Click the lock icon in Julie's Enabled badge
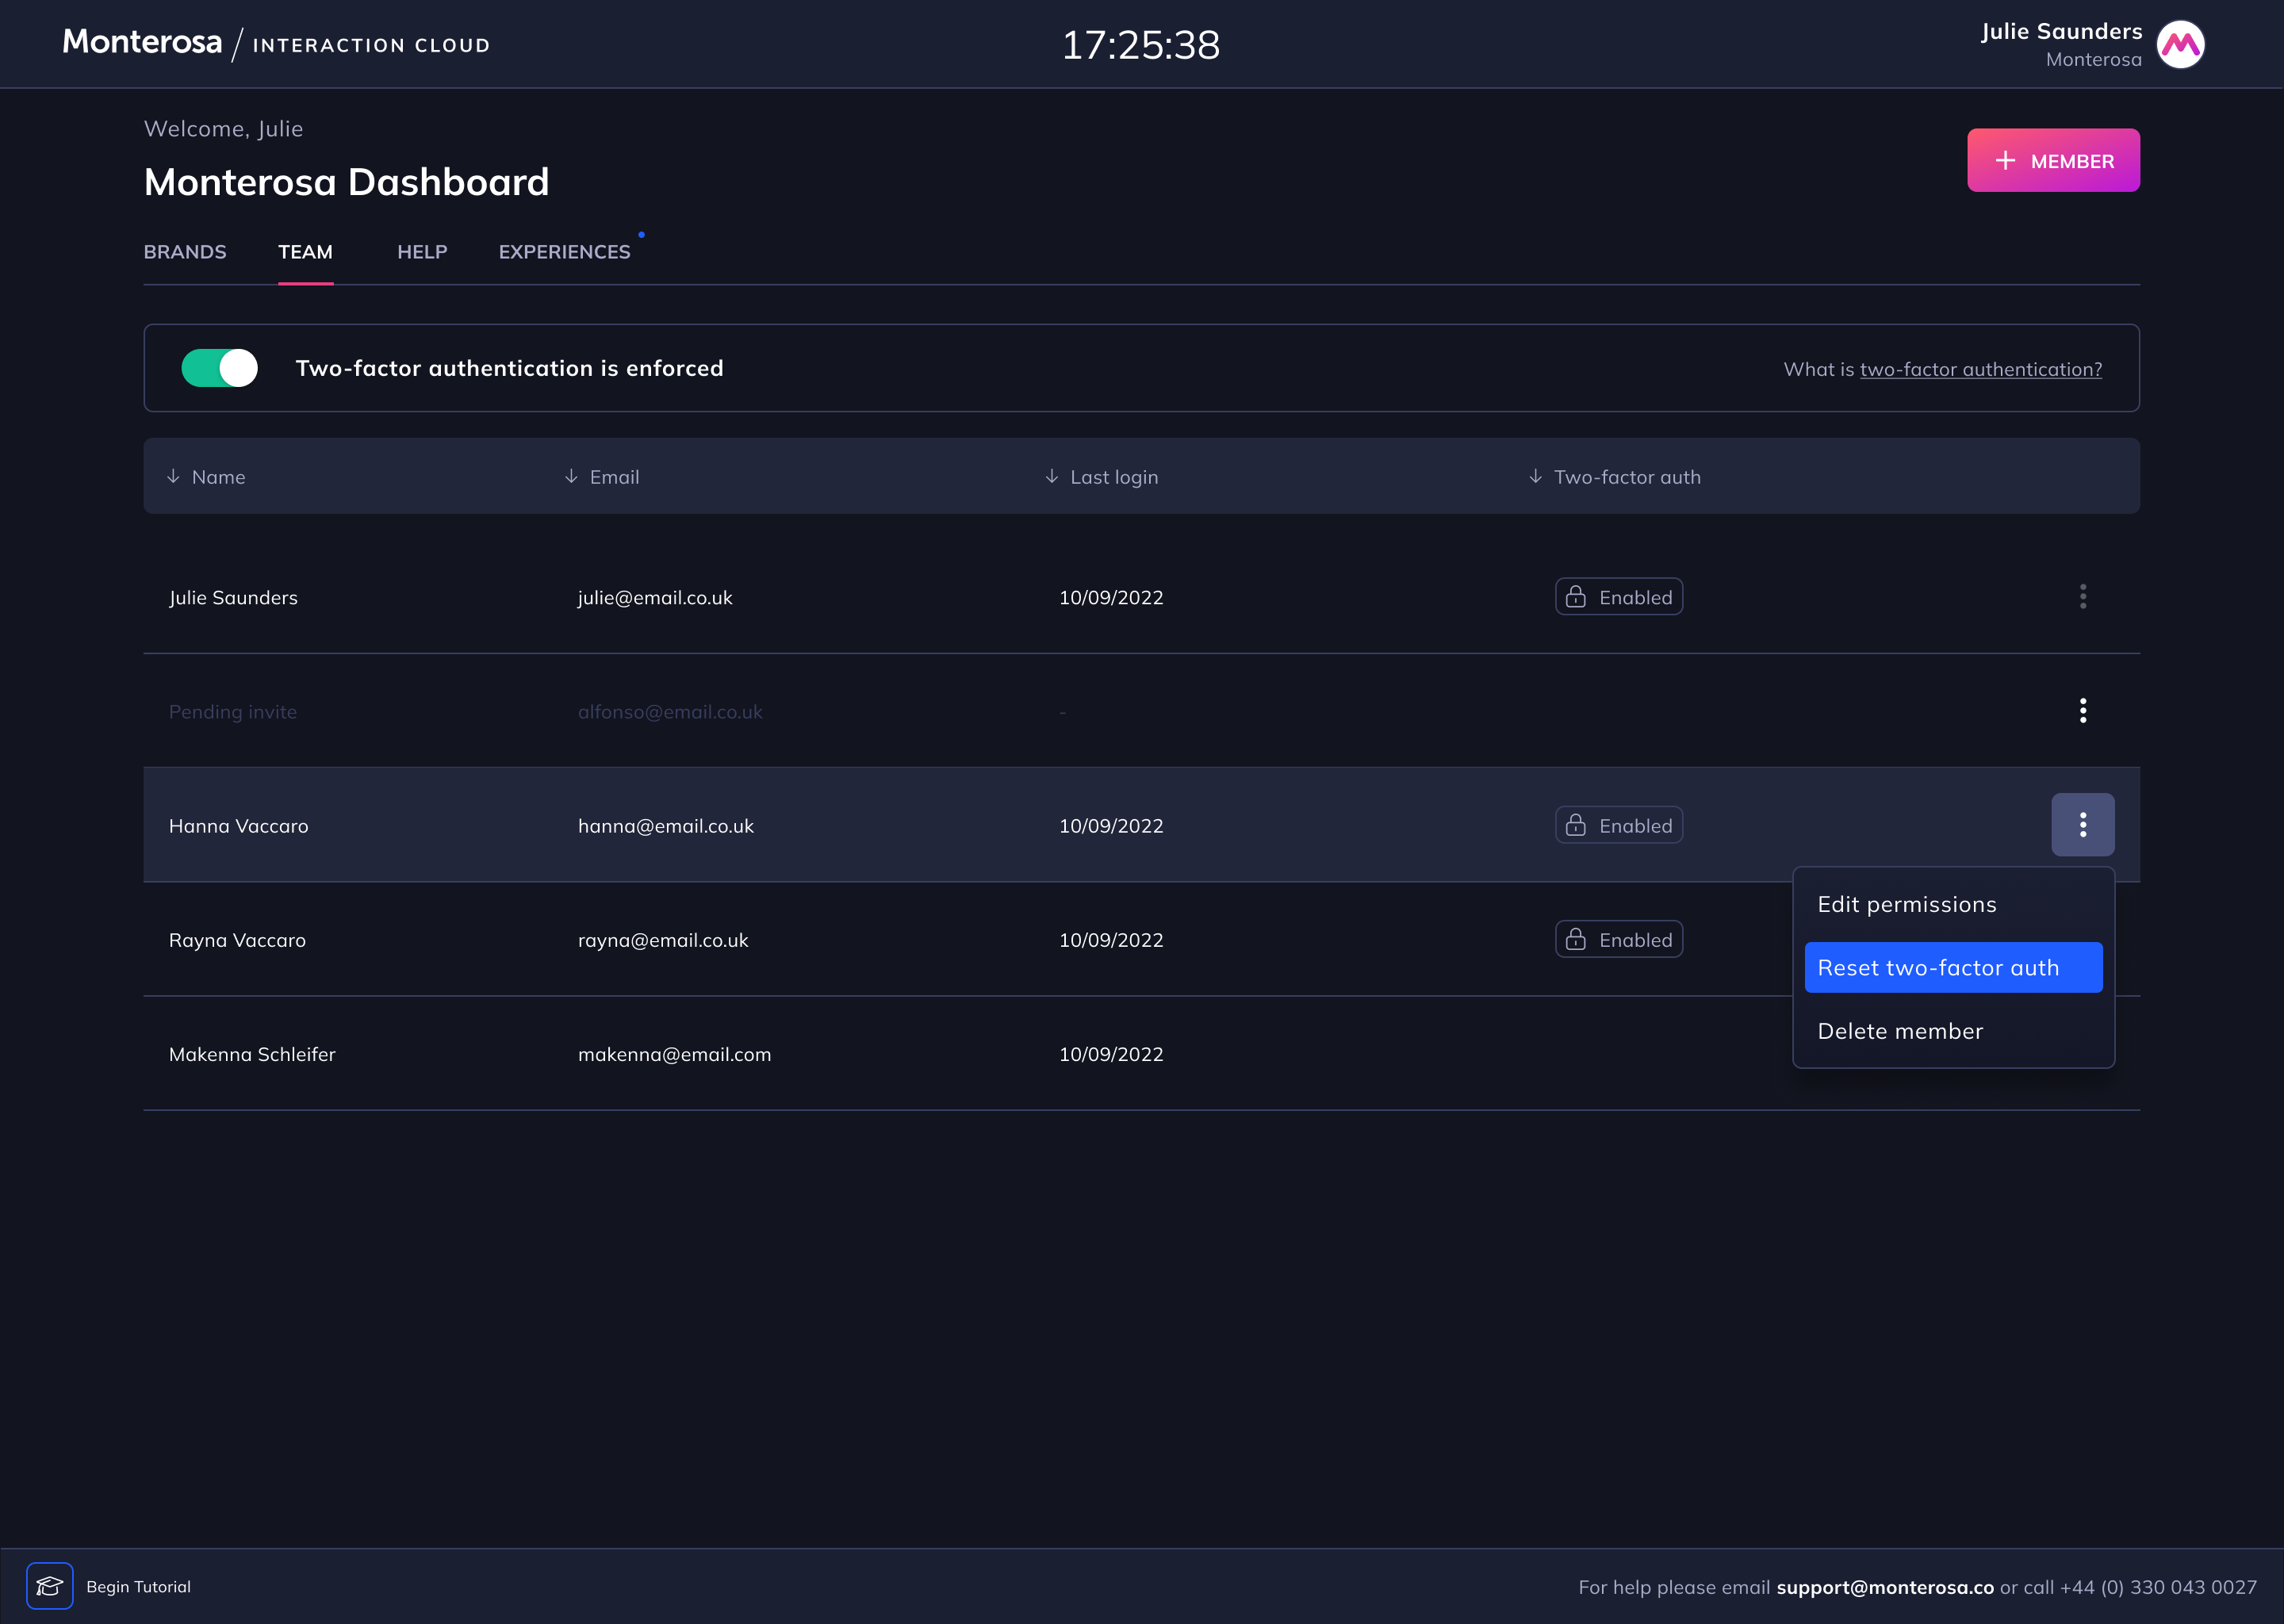2284x1624 pixels. [1576, 597]
